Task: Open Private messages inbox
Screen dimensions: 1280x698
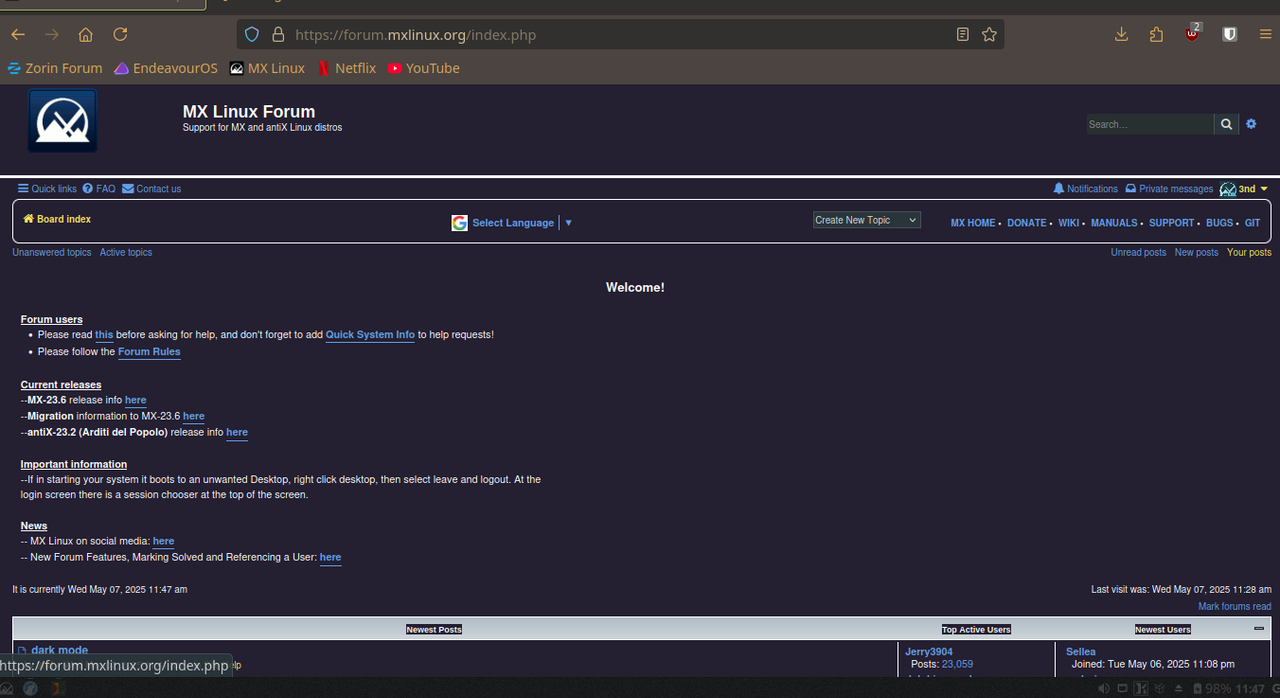Action: click(1169, 189)
